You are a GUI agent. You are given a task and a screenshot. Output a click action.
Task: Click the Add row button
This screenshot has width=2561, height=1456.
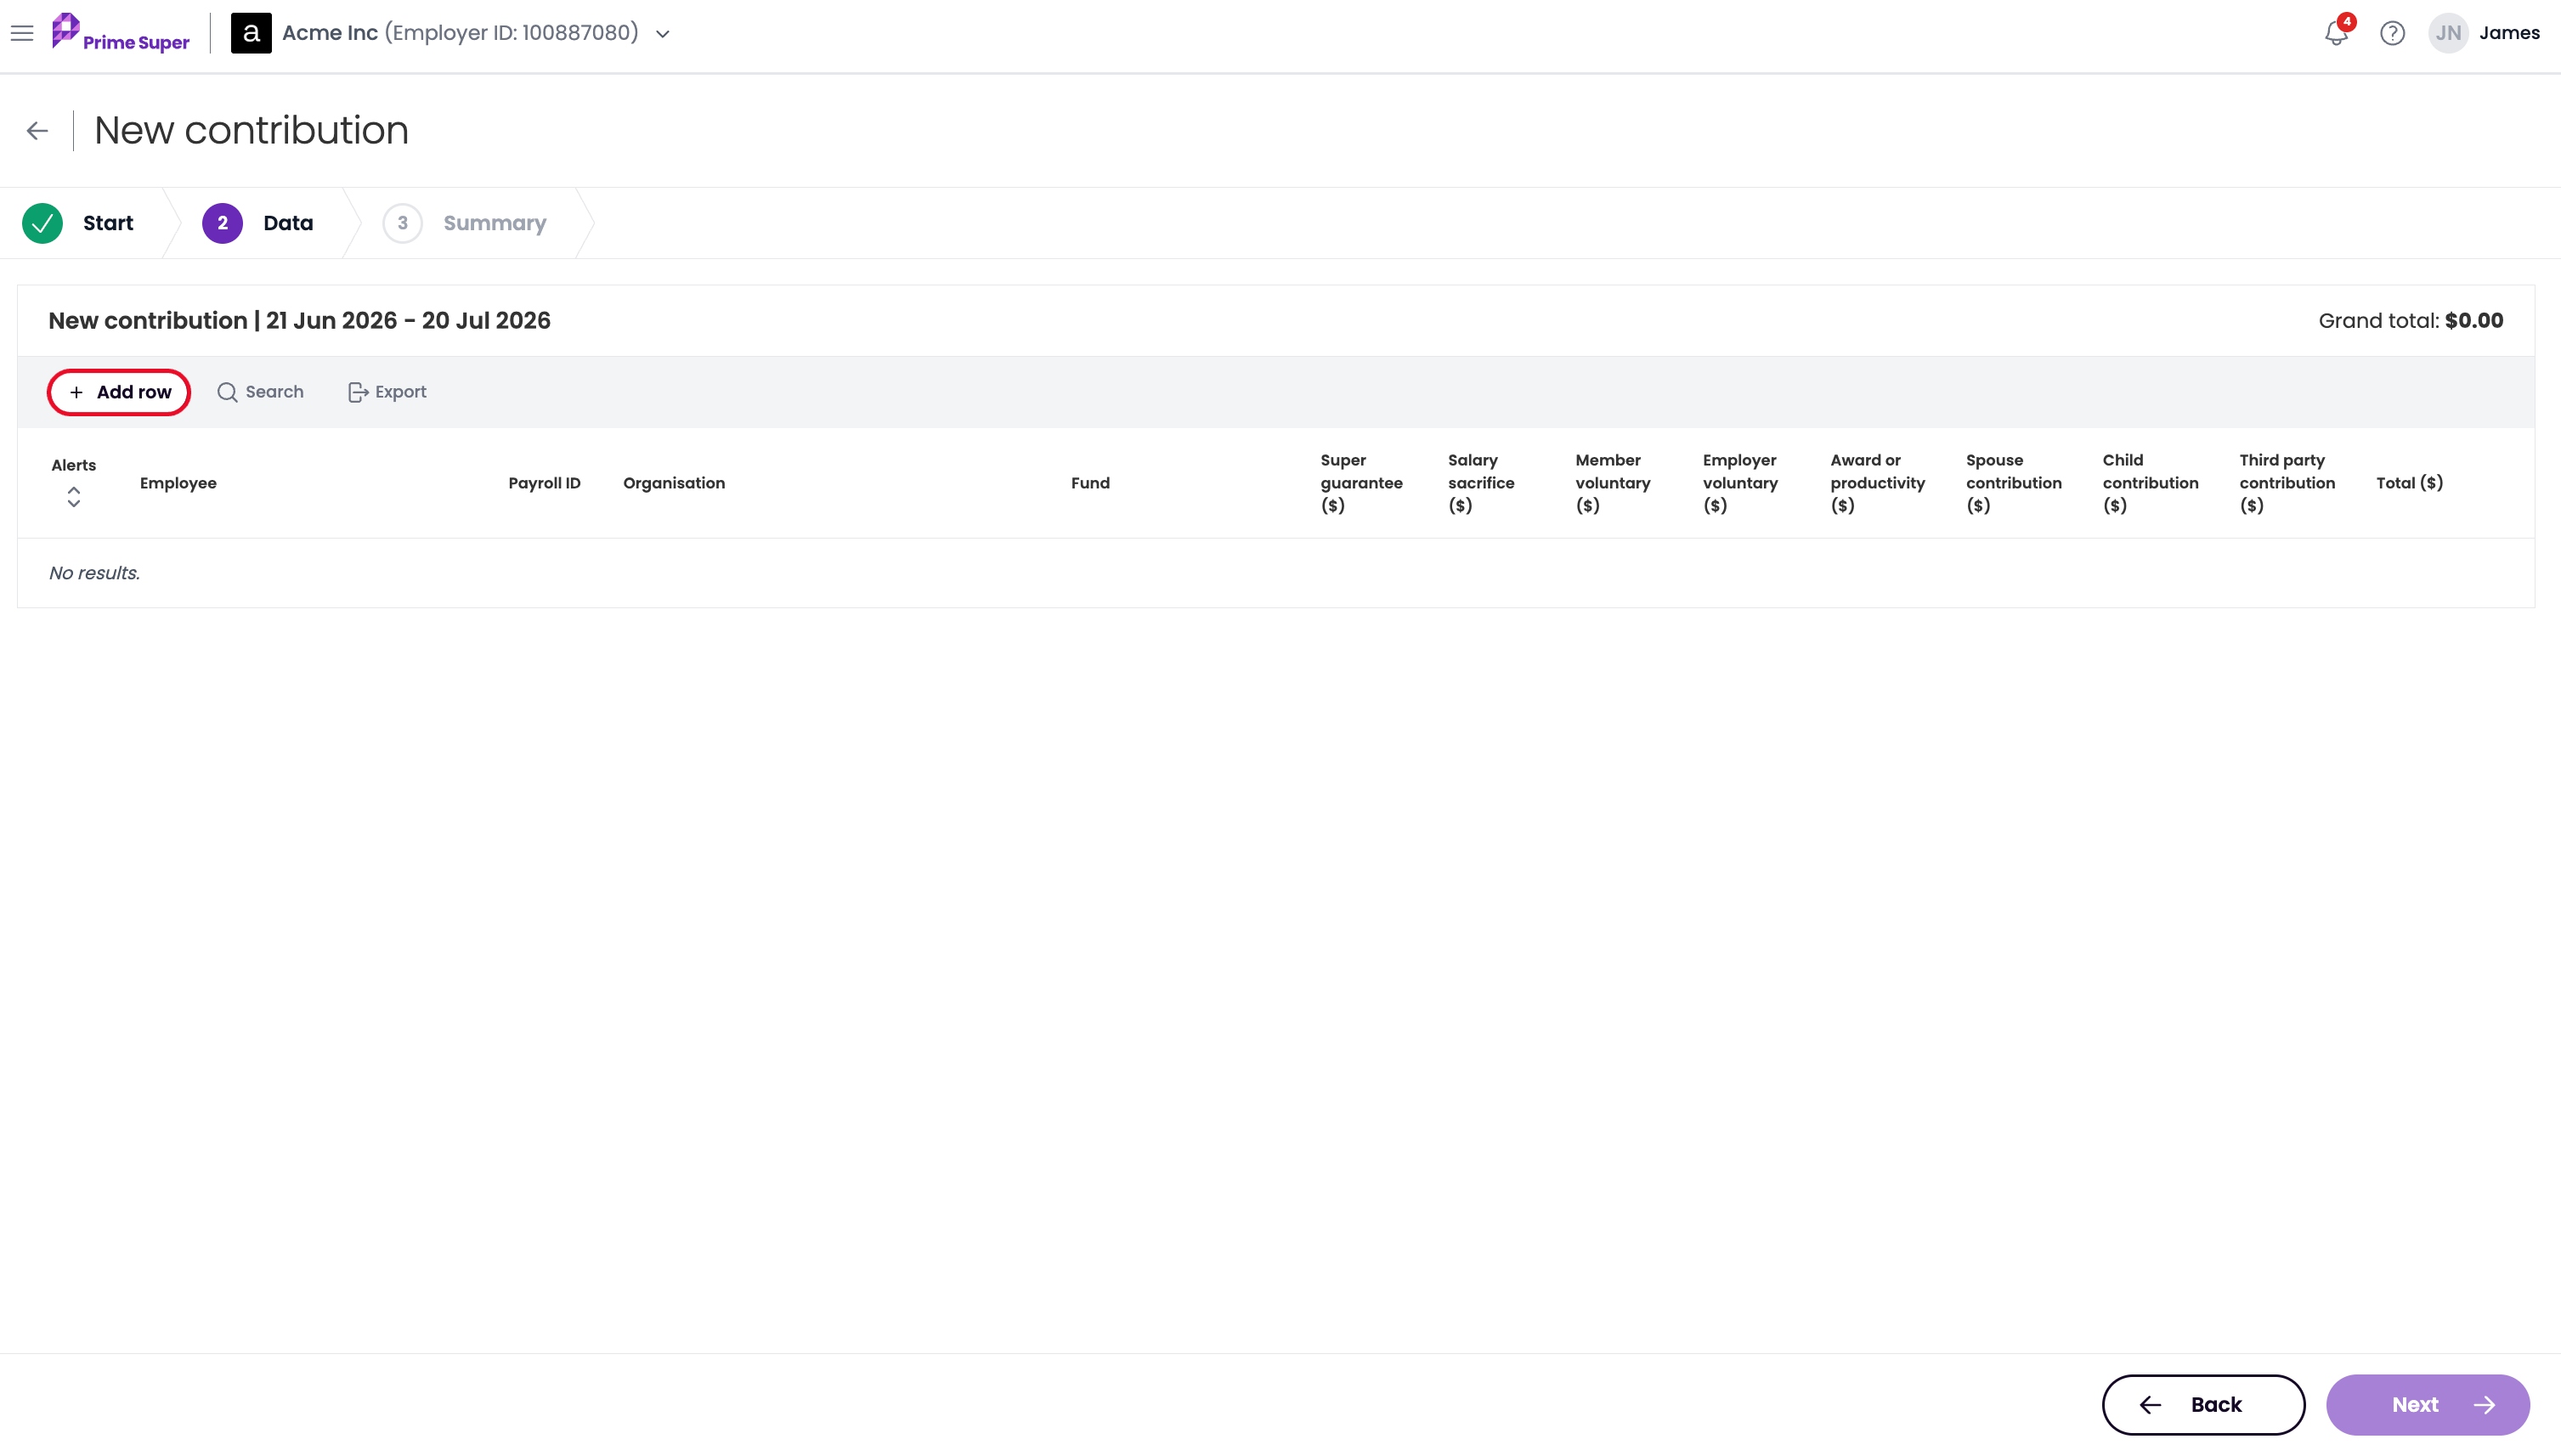(x=119, y=392)
